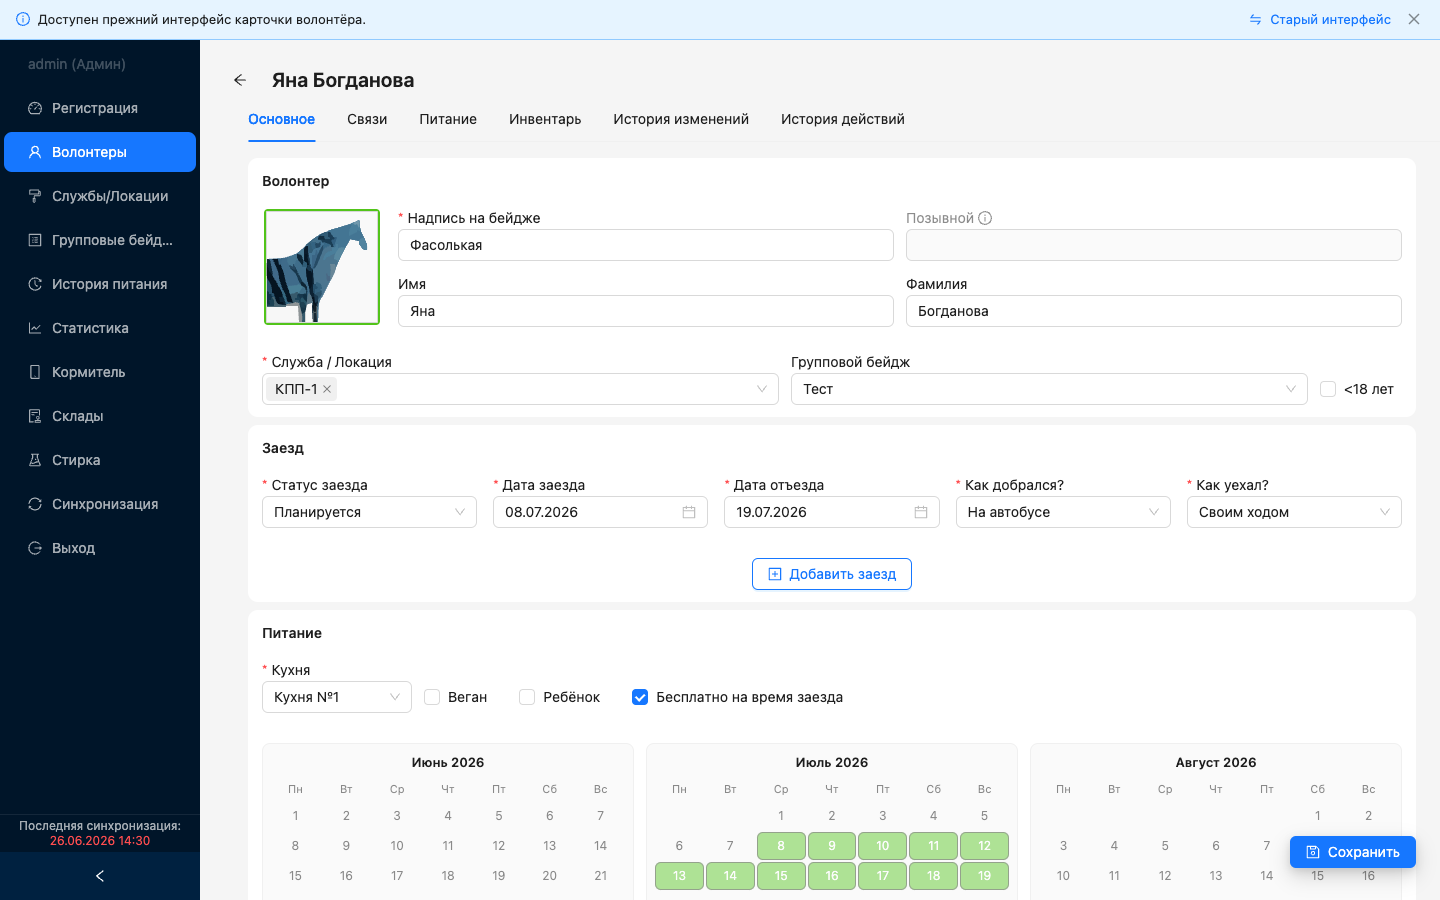Expand the Кухня №1 dropdown
This screenshot has width=1440, height=900.
click(337, 697)
